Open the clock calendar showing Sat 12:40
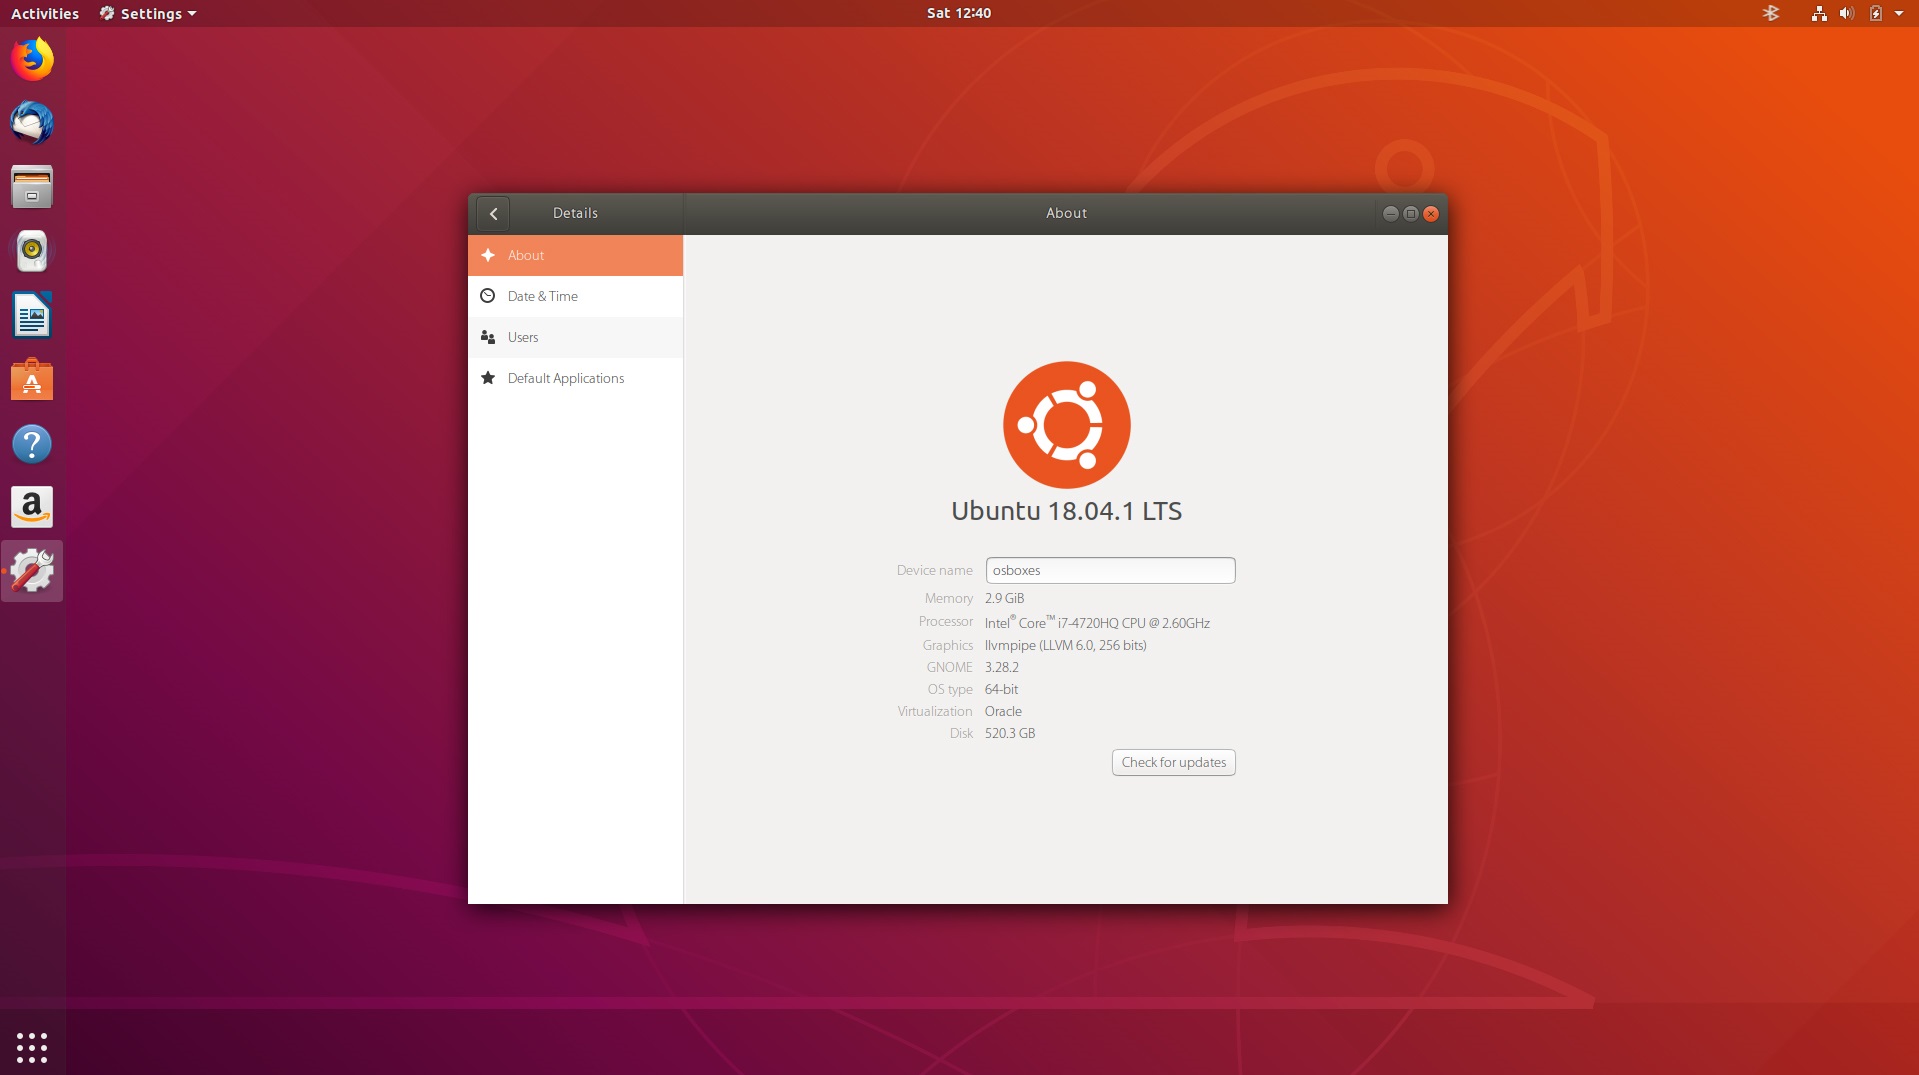 [959, 13]
